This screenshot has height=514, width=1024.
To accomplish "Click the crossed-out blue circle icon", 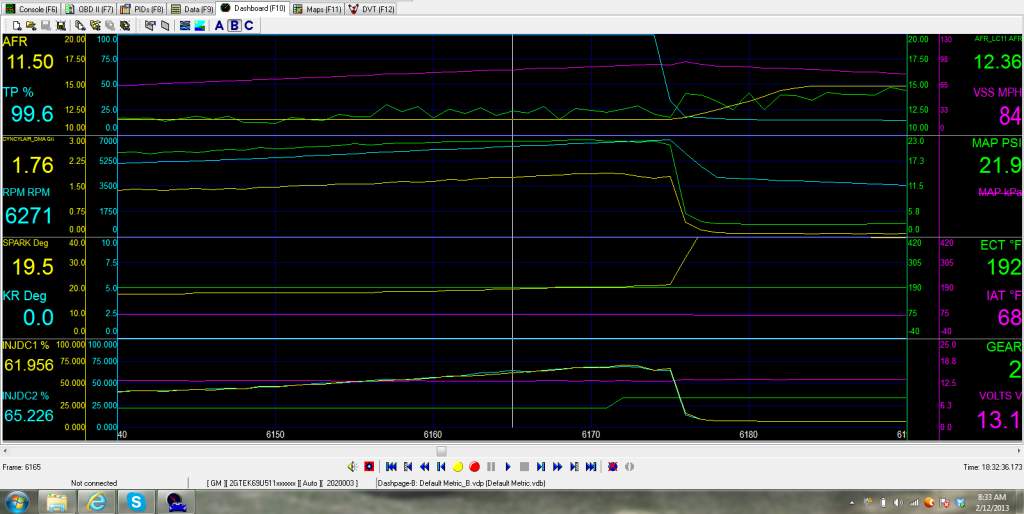I will pos(613,466).
